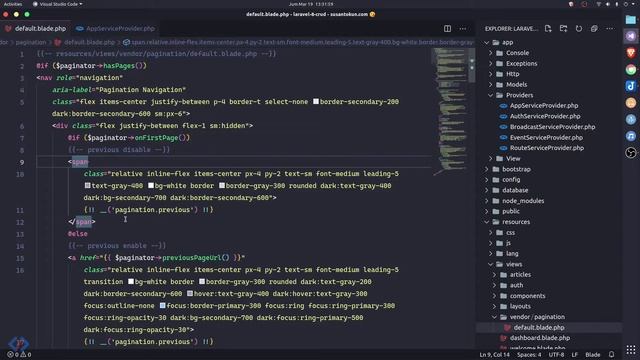640x360 pixels.
Task: Click the New File icon in Explorer header
Action: point(548,29)
